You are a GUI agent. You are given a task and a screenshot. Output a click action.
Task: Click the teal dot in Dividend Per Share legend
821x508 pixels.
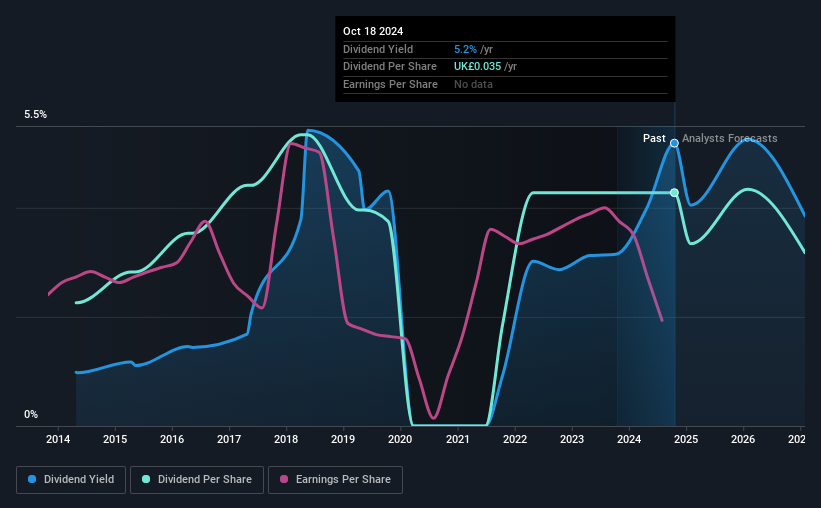[146, 479]
